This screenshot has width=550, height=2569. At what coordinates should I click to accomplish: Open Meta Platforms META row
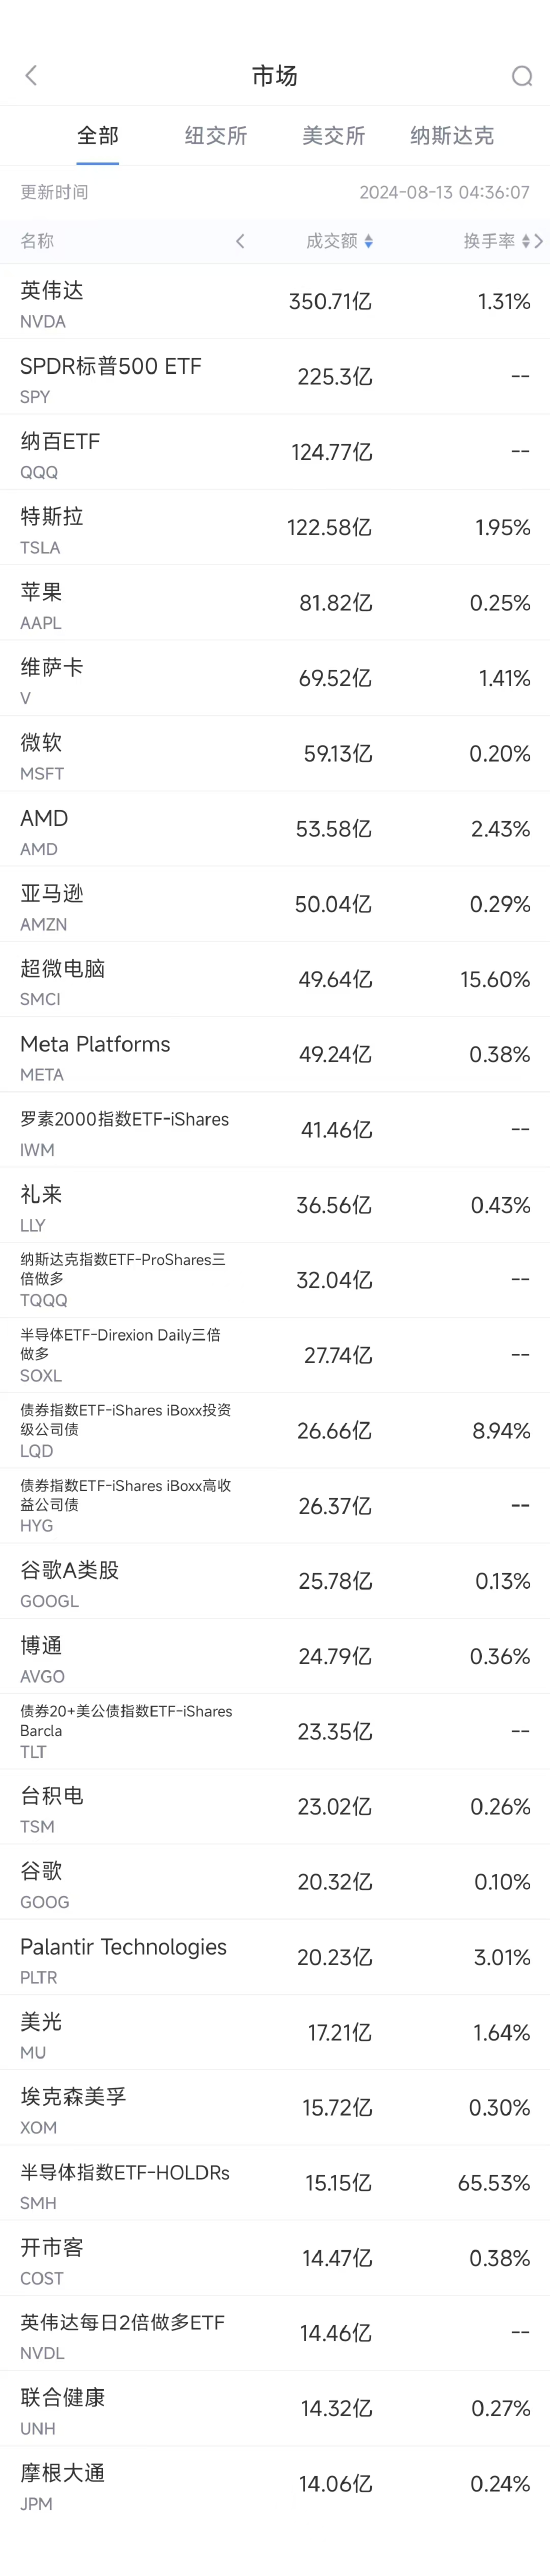click(x=275, y=1055)
